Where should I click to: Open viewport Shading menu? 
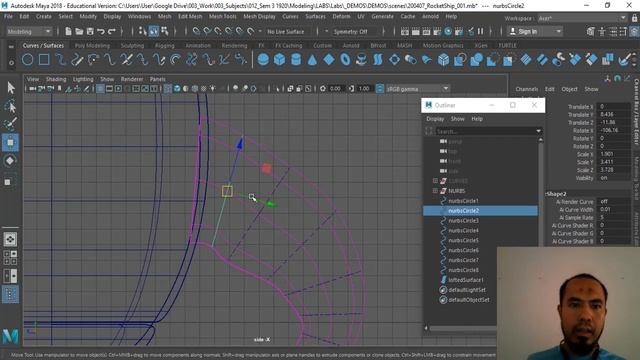coord(56,79)
